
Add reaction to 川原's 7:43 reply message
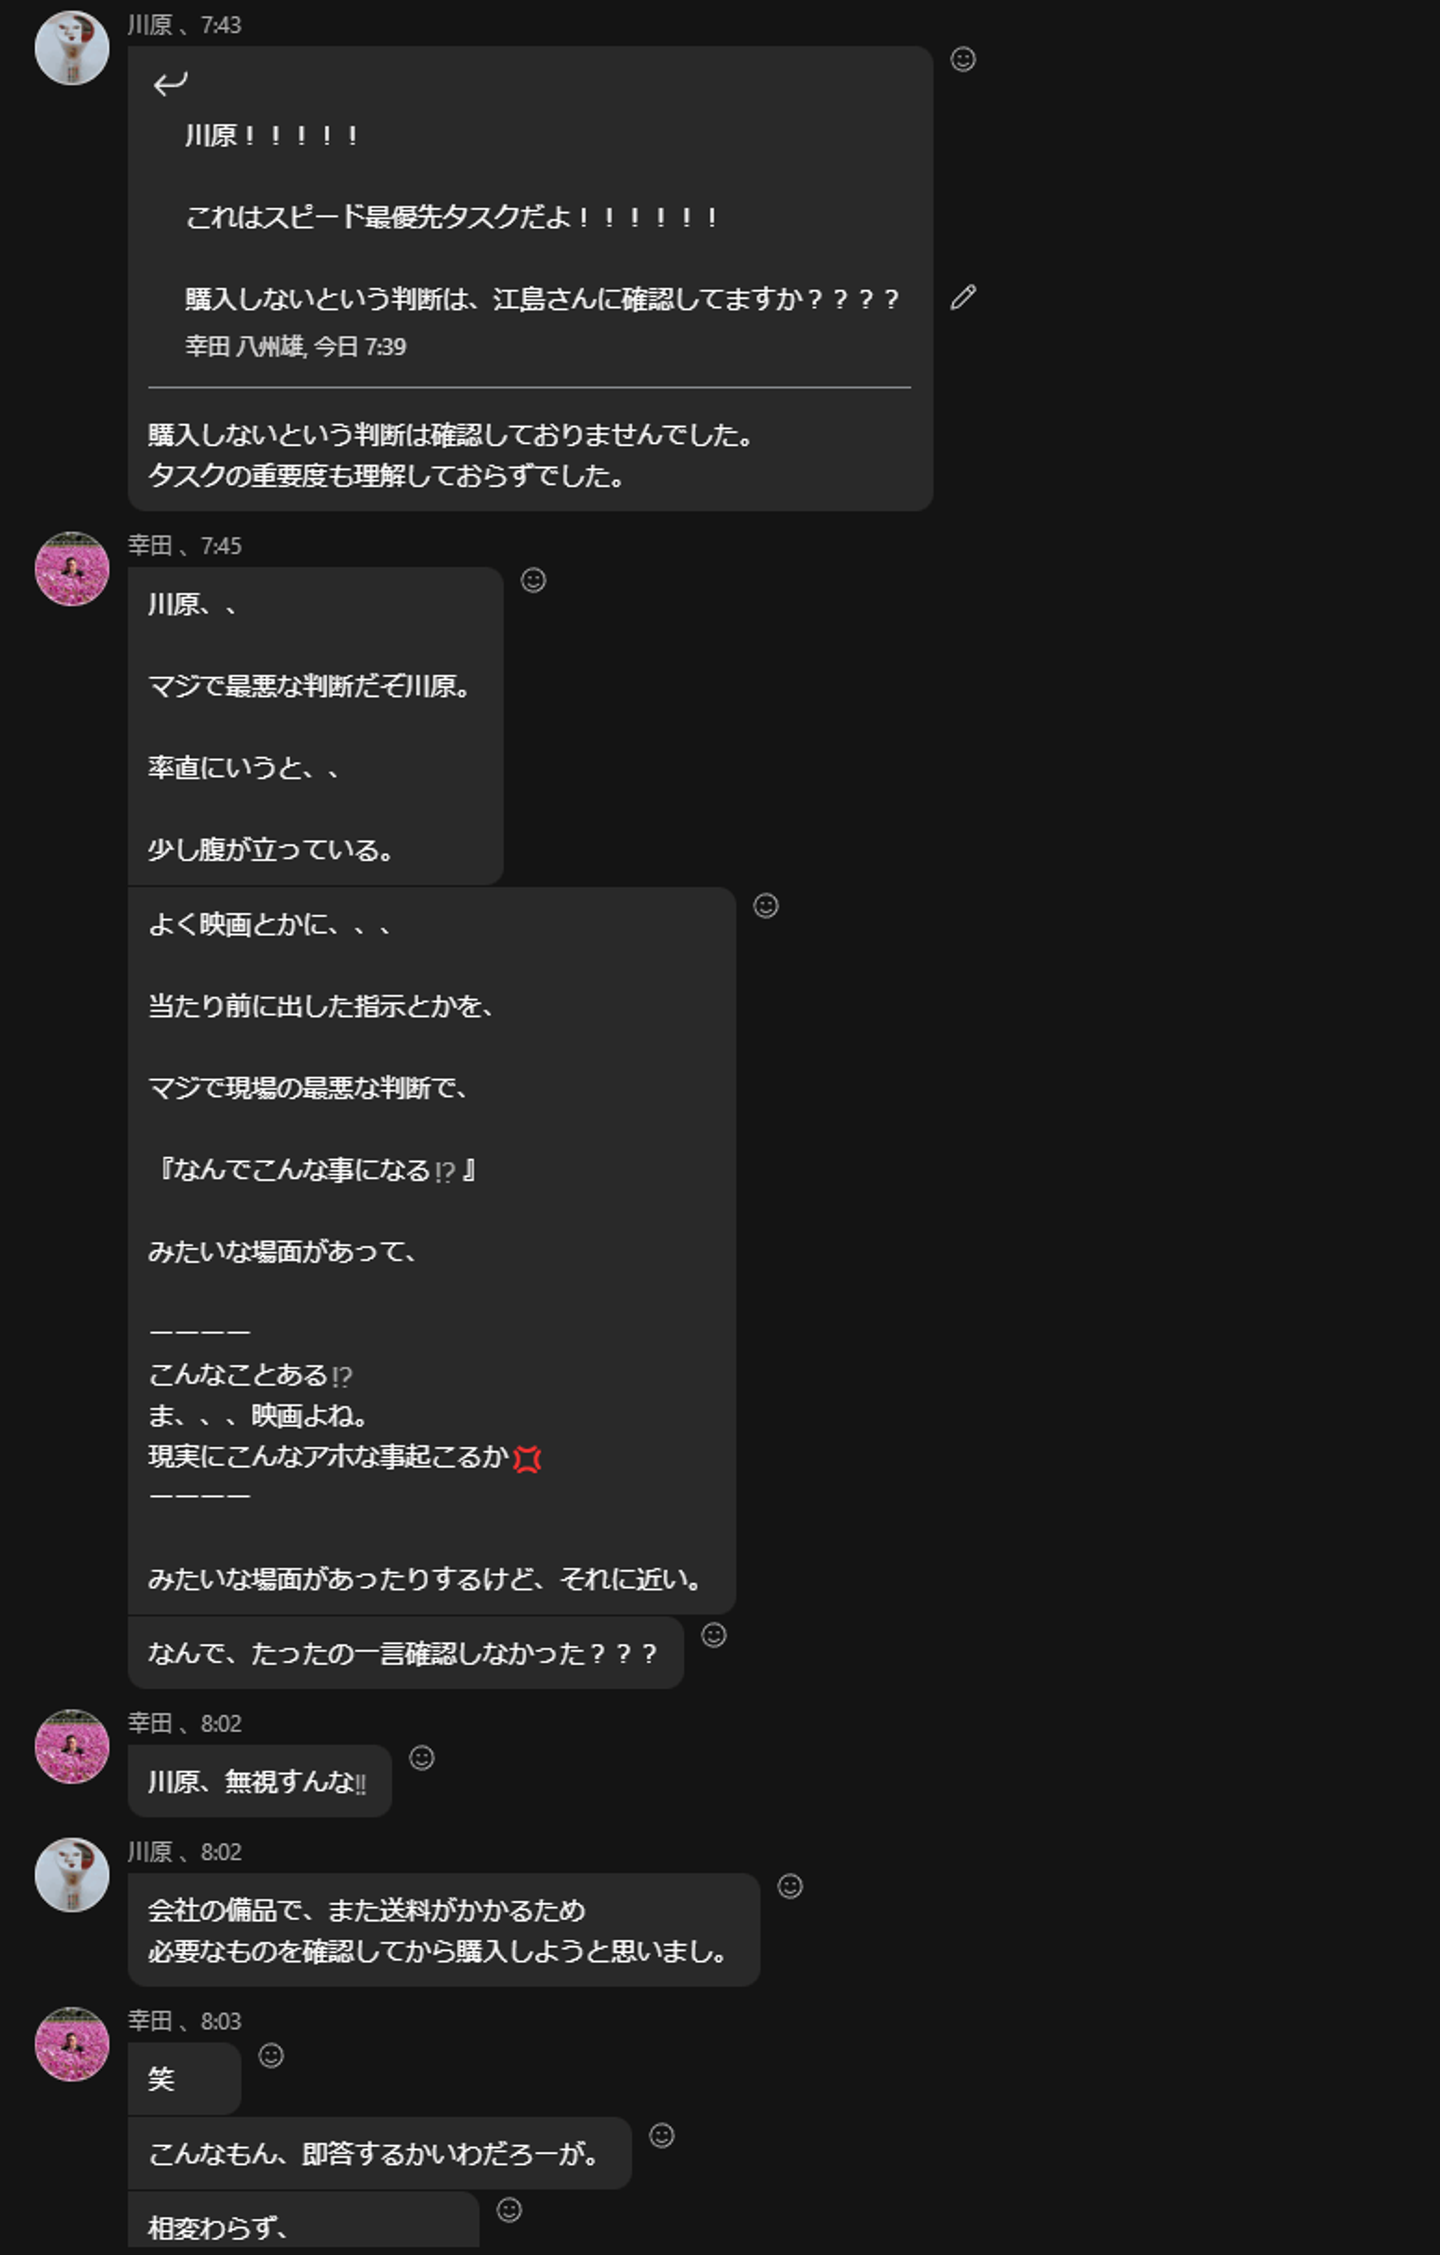(x=963, y=59)
